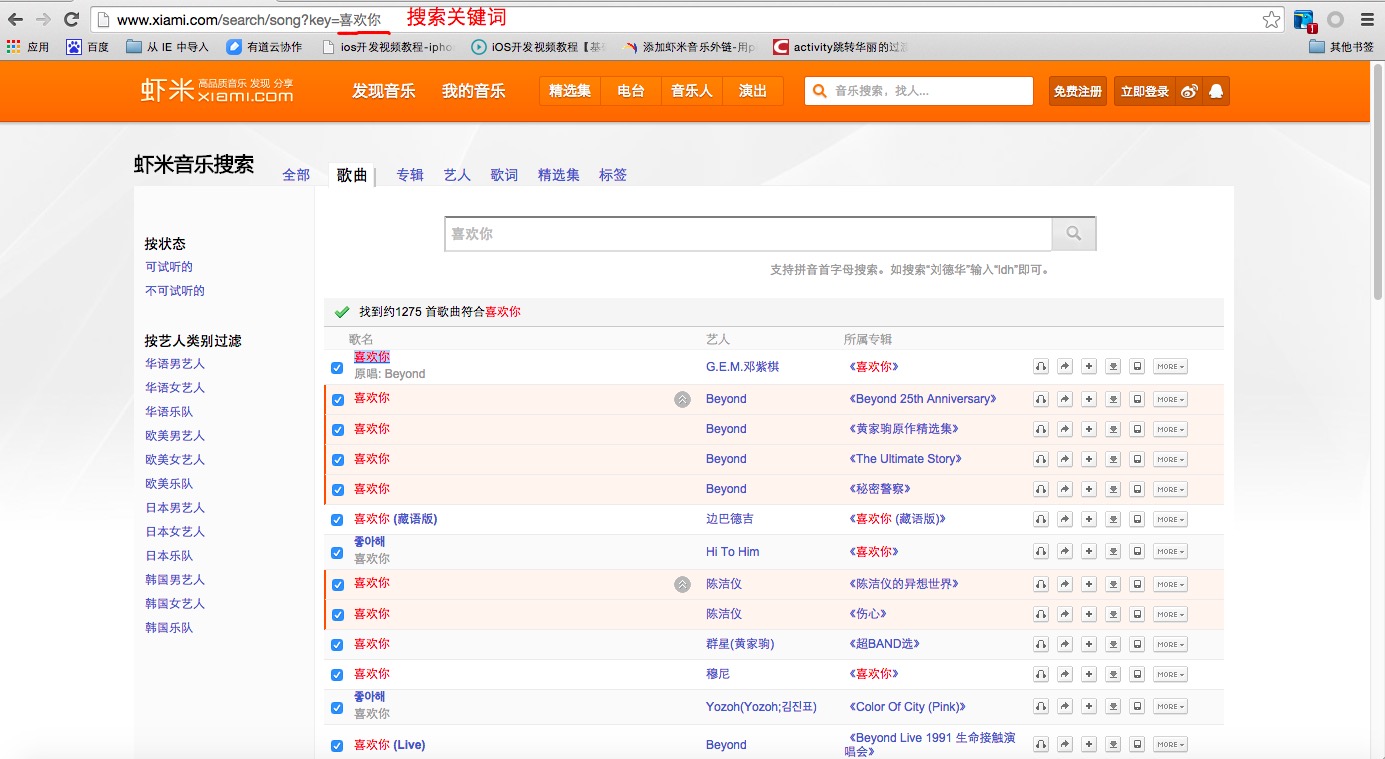Add the 黄家驹原作精选集 track with plus icon
This screenshot has width=1385, height=759.
click(x=1089, y=429)
